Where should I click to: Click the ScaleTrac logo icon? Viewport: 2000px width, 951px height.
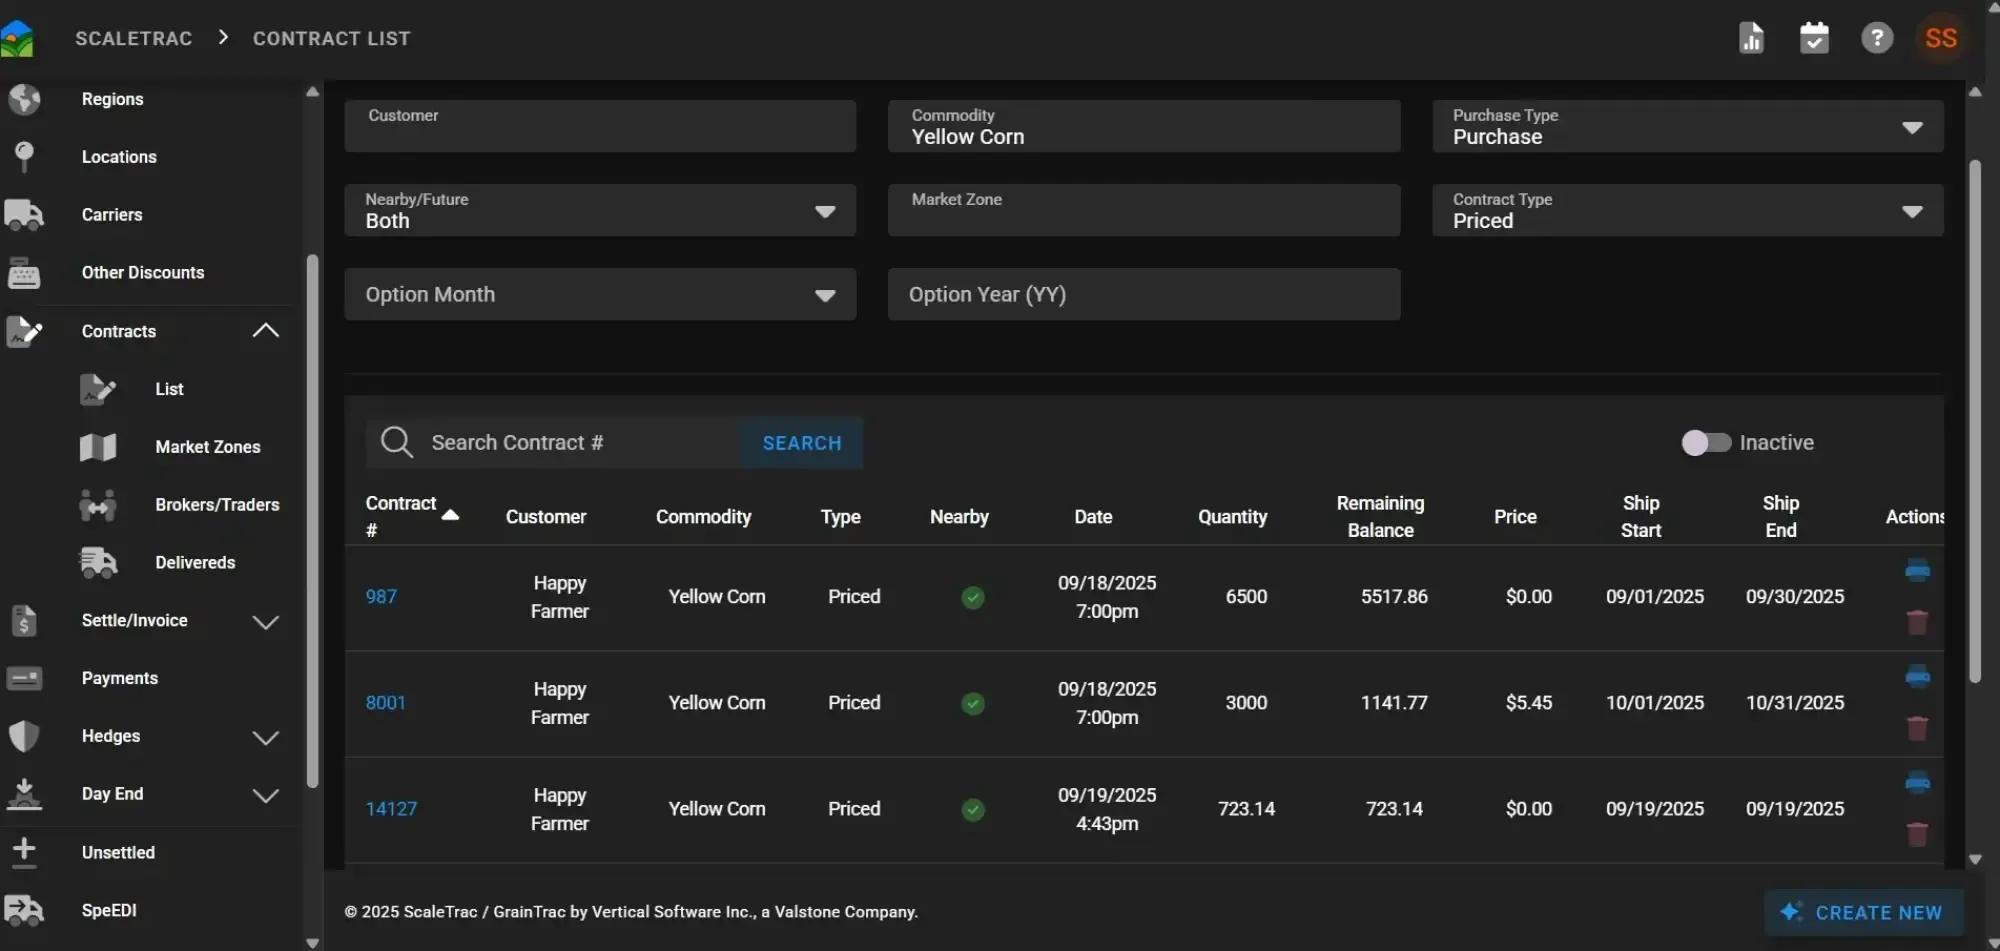[x=18, y=37]
